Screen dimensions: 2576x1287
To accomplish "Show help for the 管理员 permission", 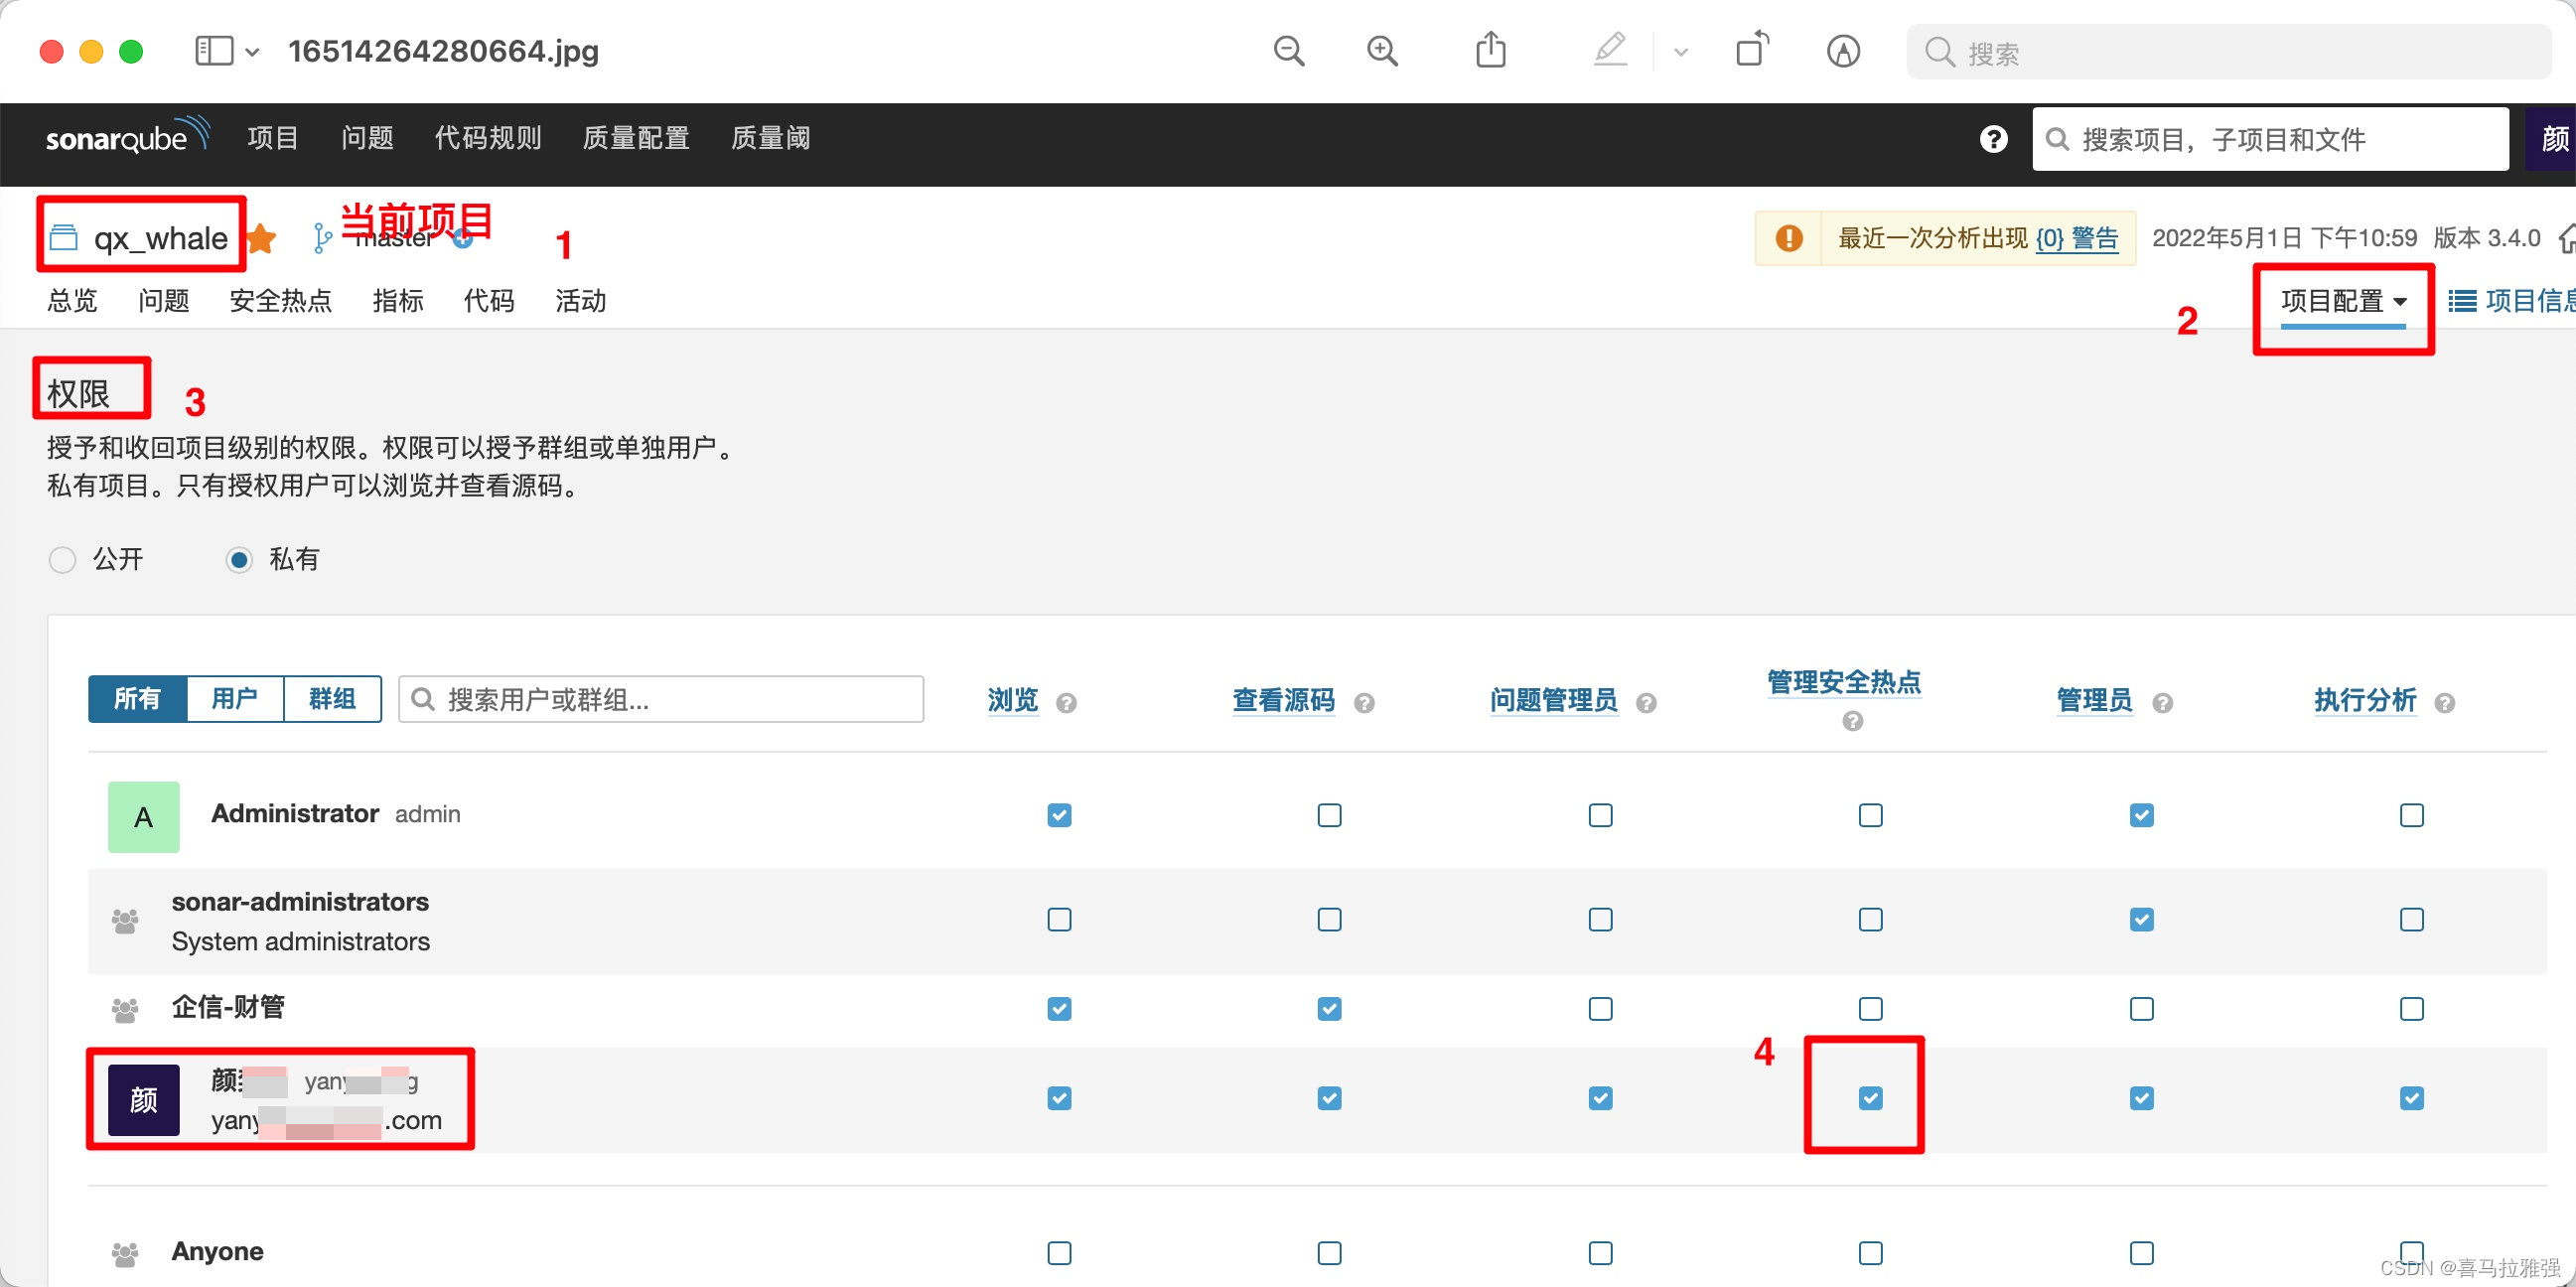I will click(x=2162, y=703).
